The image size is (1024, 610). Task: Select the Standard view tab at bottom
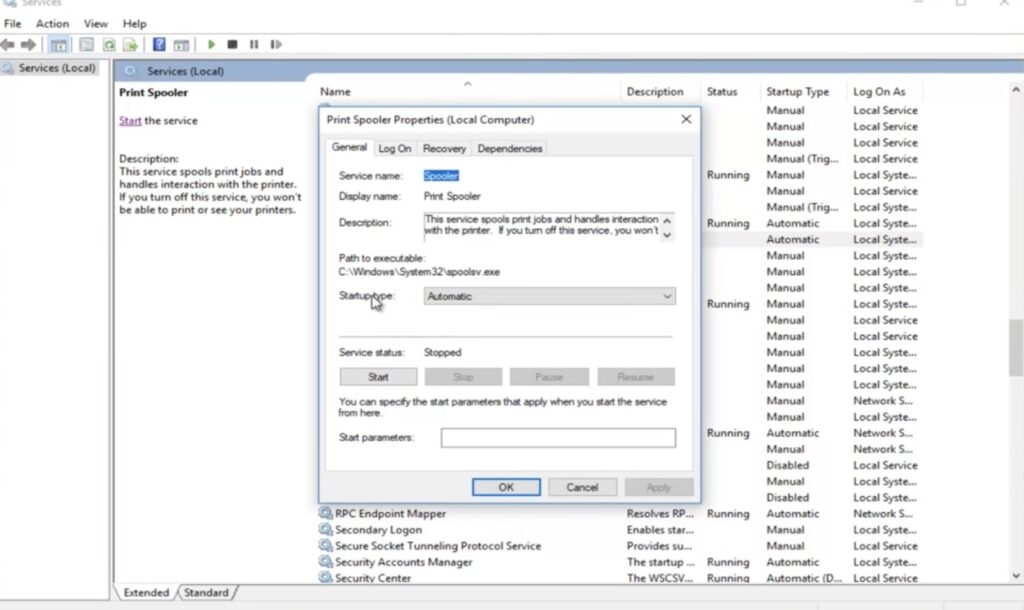coord(206,592)
